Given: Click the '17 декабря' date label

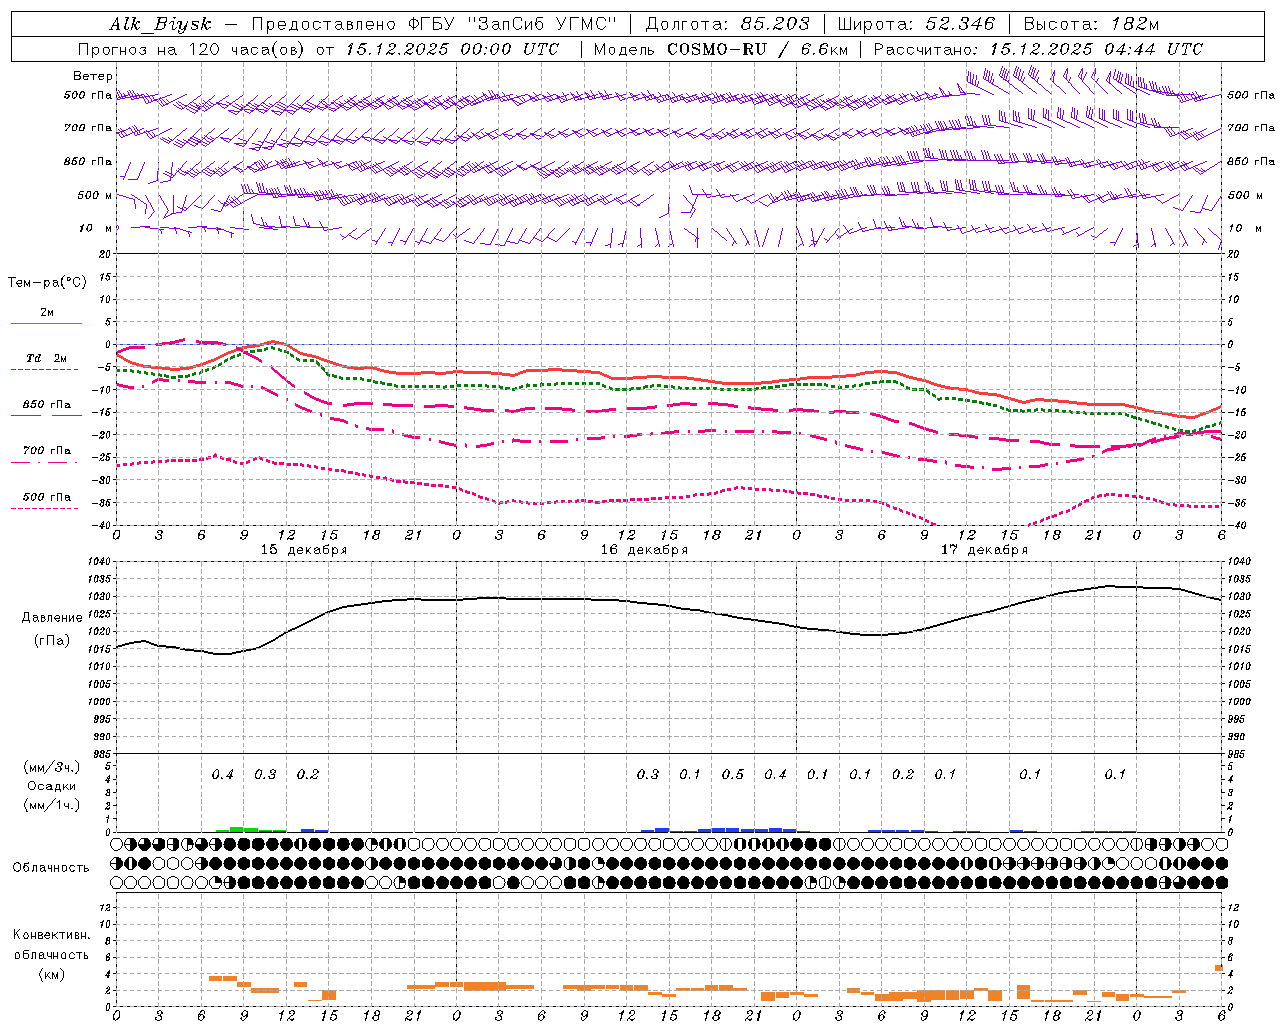Looking at the screenshot, I should (x=984, y=550).
